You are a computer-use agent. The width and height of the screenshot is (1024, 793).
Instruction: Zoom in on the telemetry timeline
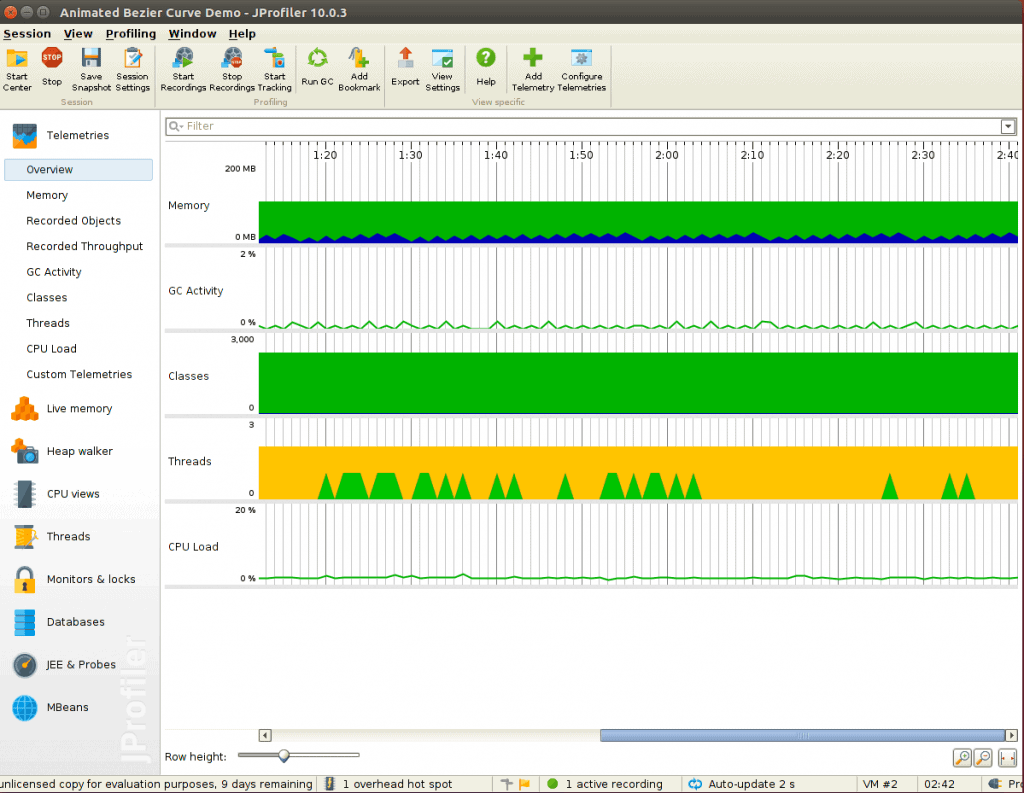click(961, 758)
